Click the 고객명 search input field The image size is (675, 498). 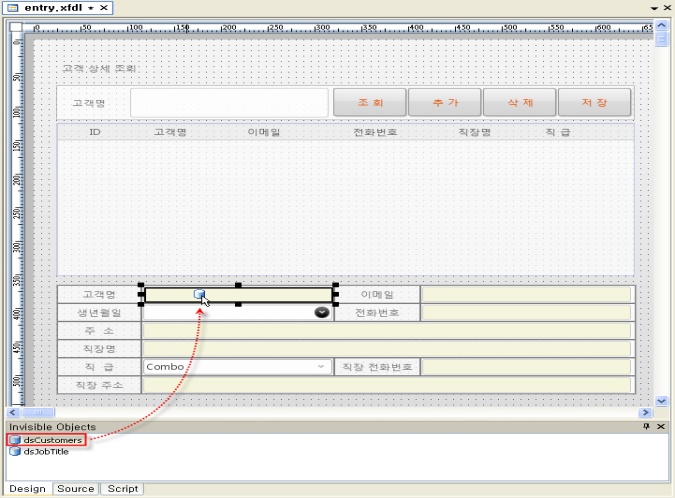point(229,103)
